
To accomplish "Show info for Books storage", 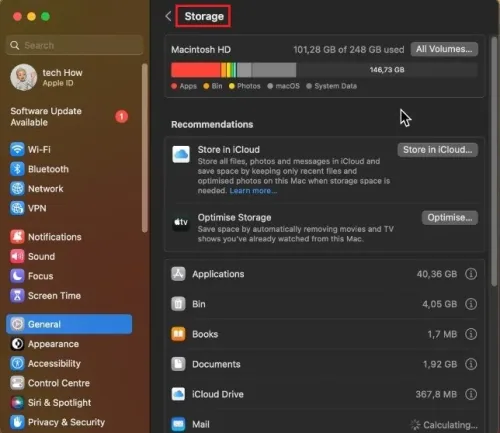I will coord(471,334).
